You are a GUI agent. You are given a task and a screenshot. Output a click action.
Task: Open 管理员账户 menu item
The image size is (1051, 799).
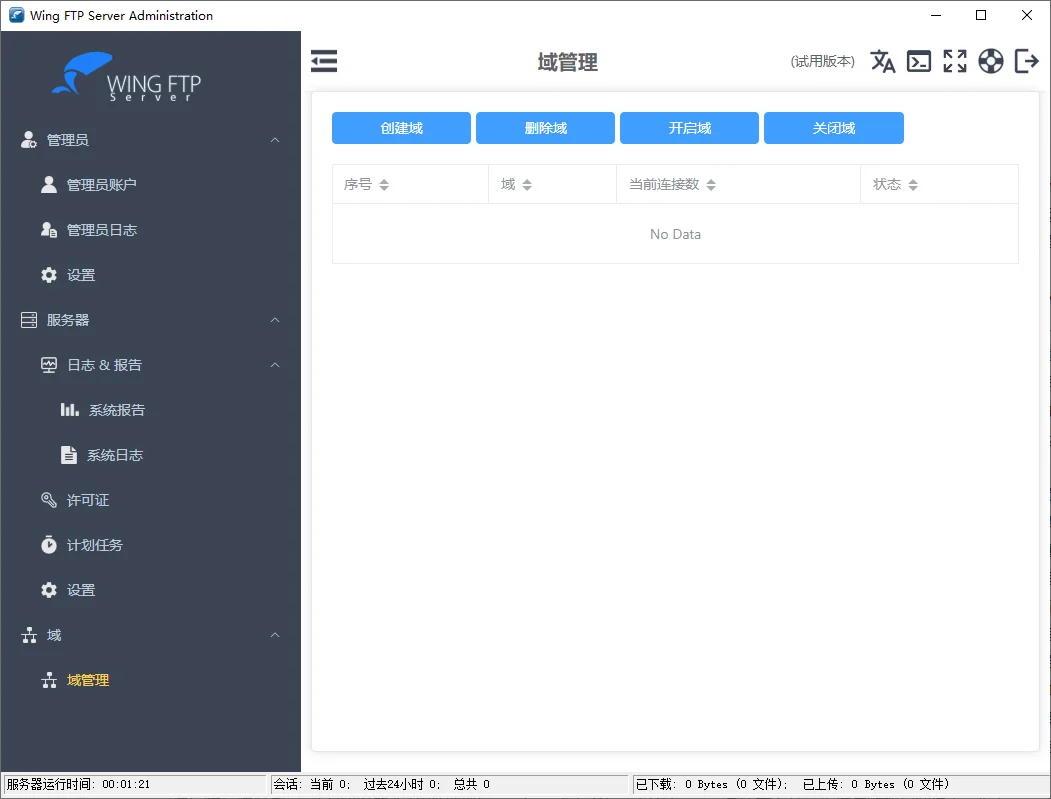150,184
